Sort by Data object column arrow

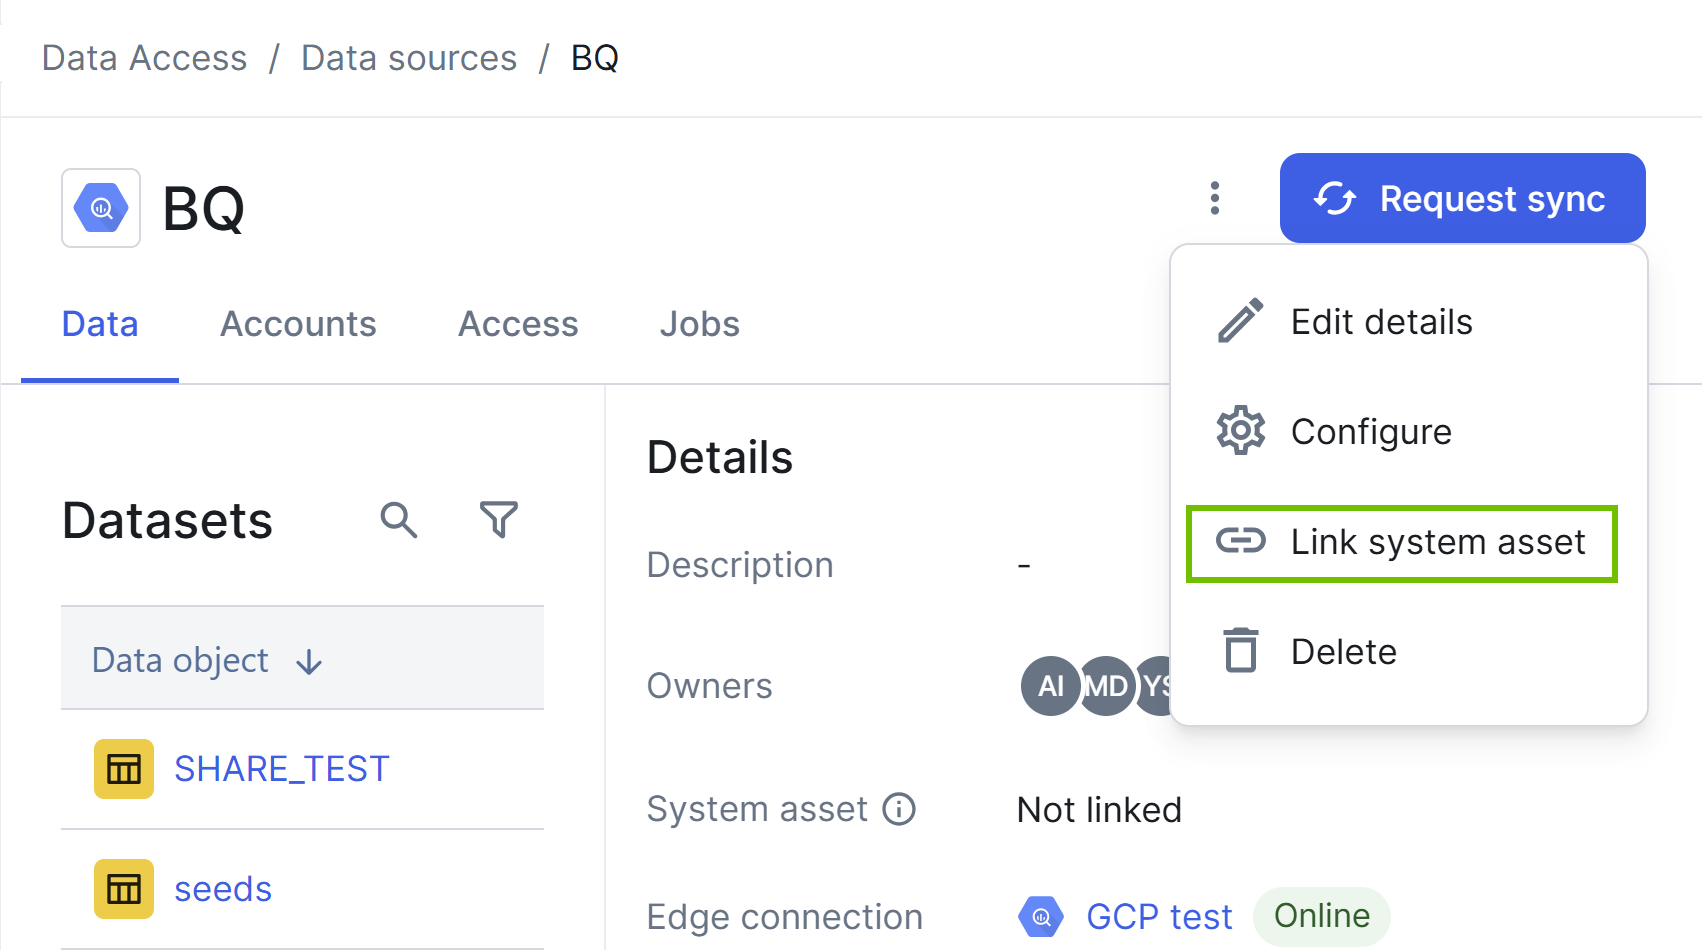(309, 662)
